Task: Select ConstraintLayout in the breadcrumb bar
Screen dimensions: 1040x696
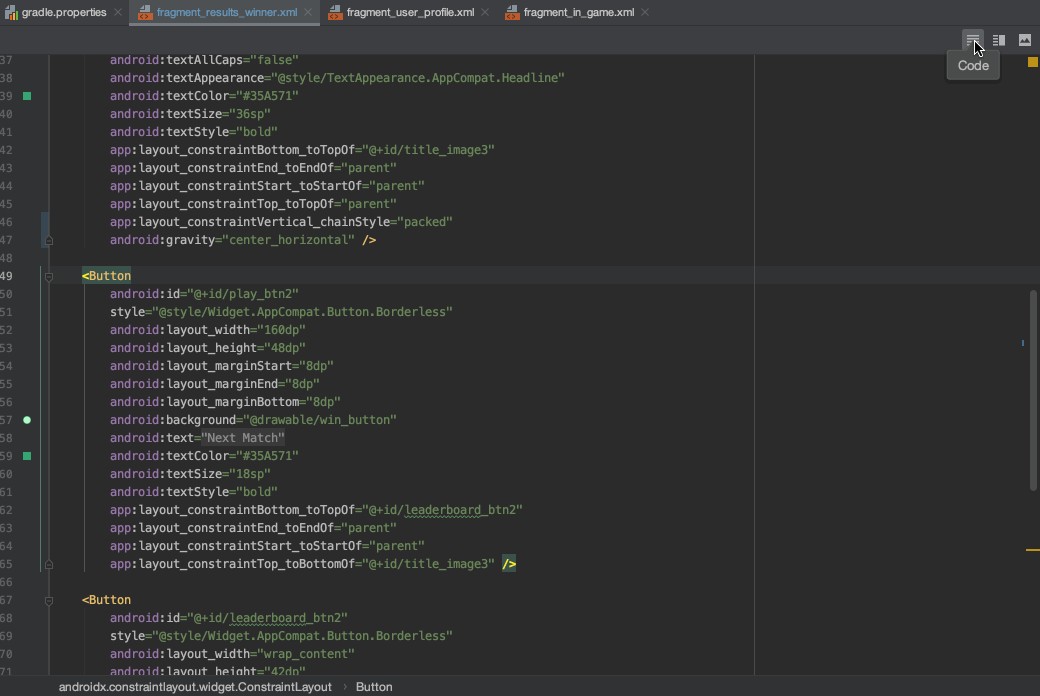Action: (193, 687)
